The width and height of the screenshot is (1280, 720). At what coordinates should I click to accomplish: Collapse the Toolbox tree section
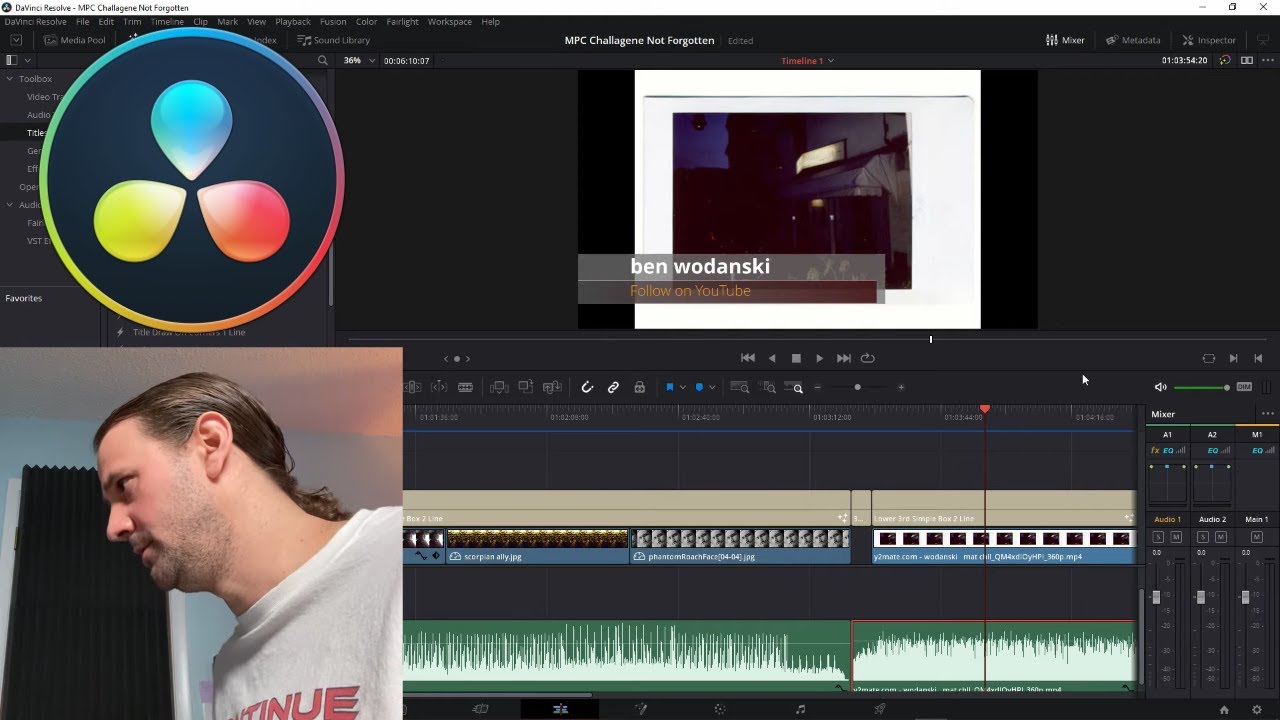point(10,79)
